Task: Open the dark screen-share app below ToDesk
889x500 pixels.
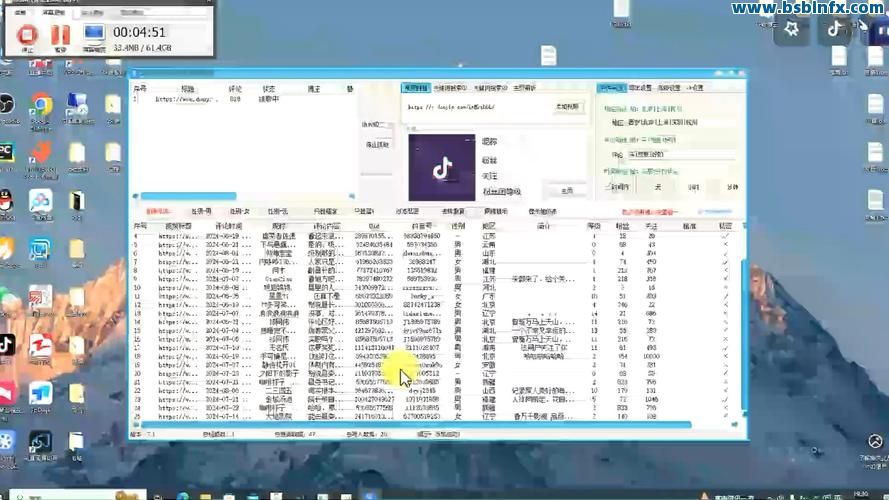Action: tap(41, 442)
